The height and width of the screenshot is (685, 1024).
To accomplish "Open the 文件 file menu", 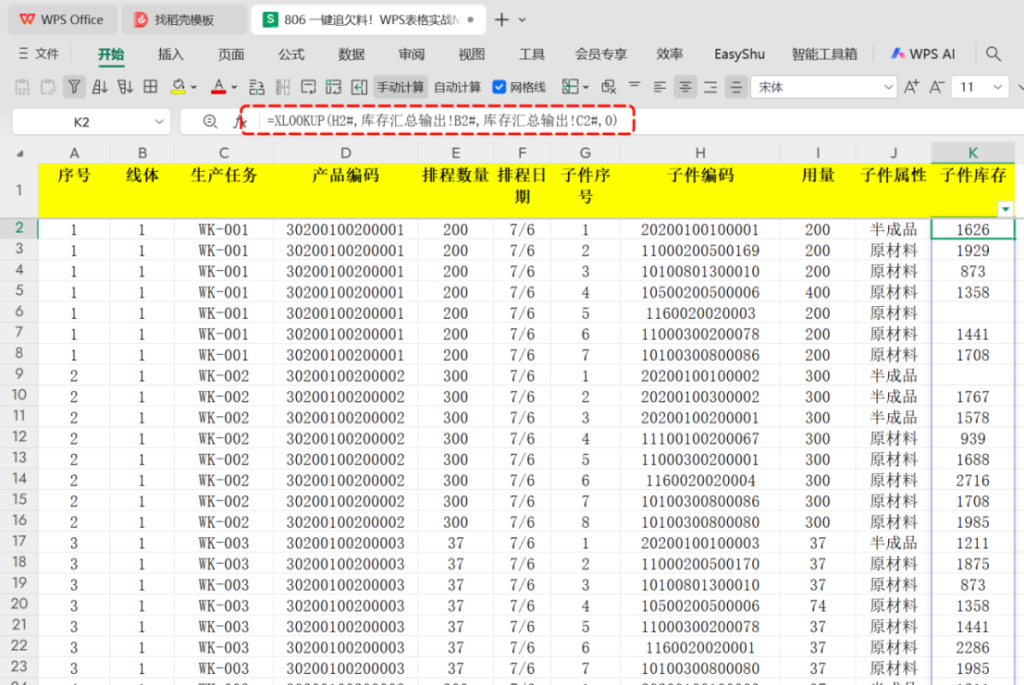I will tap(39, 54).
